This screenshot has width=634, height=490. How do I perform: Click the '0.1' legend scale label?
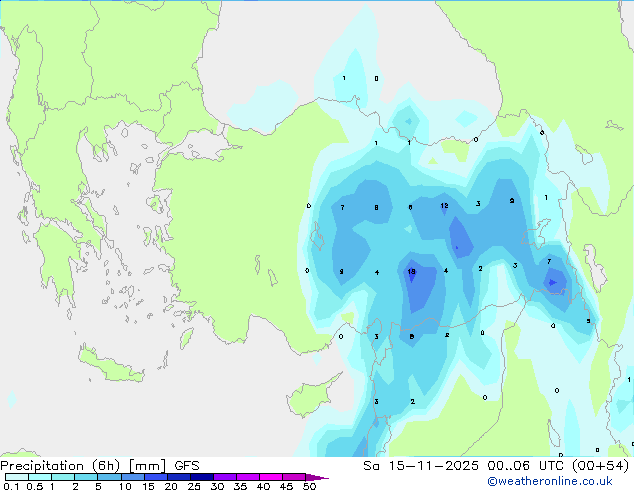coord(11,486)
